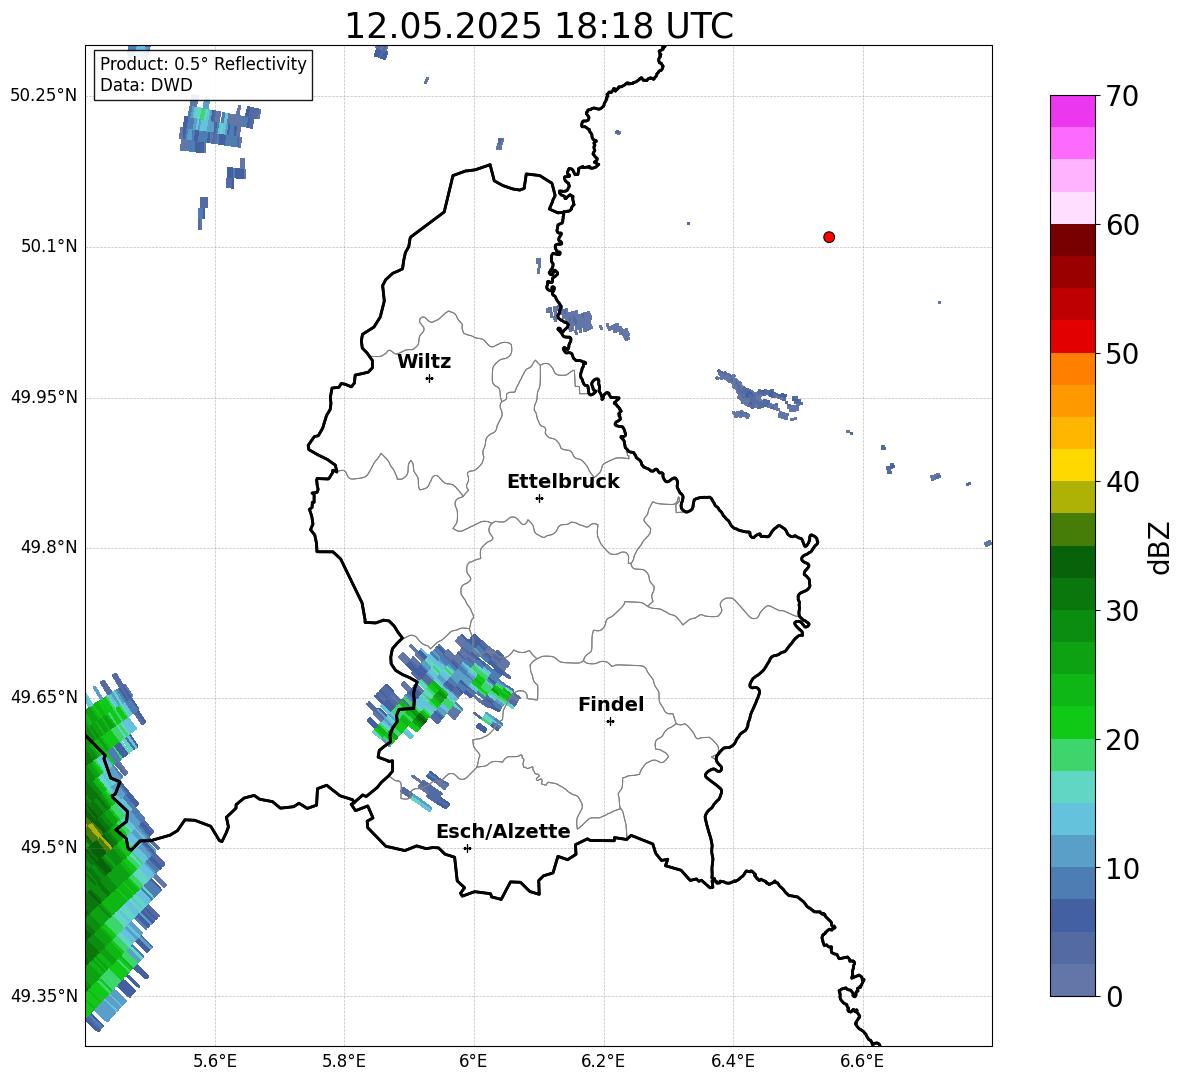Screen dimensions: 1184x1081
Task: Click the 50.25°N latitude label
Action: click(44, 96)
